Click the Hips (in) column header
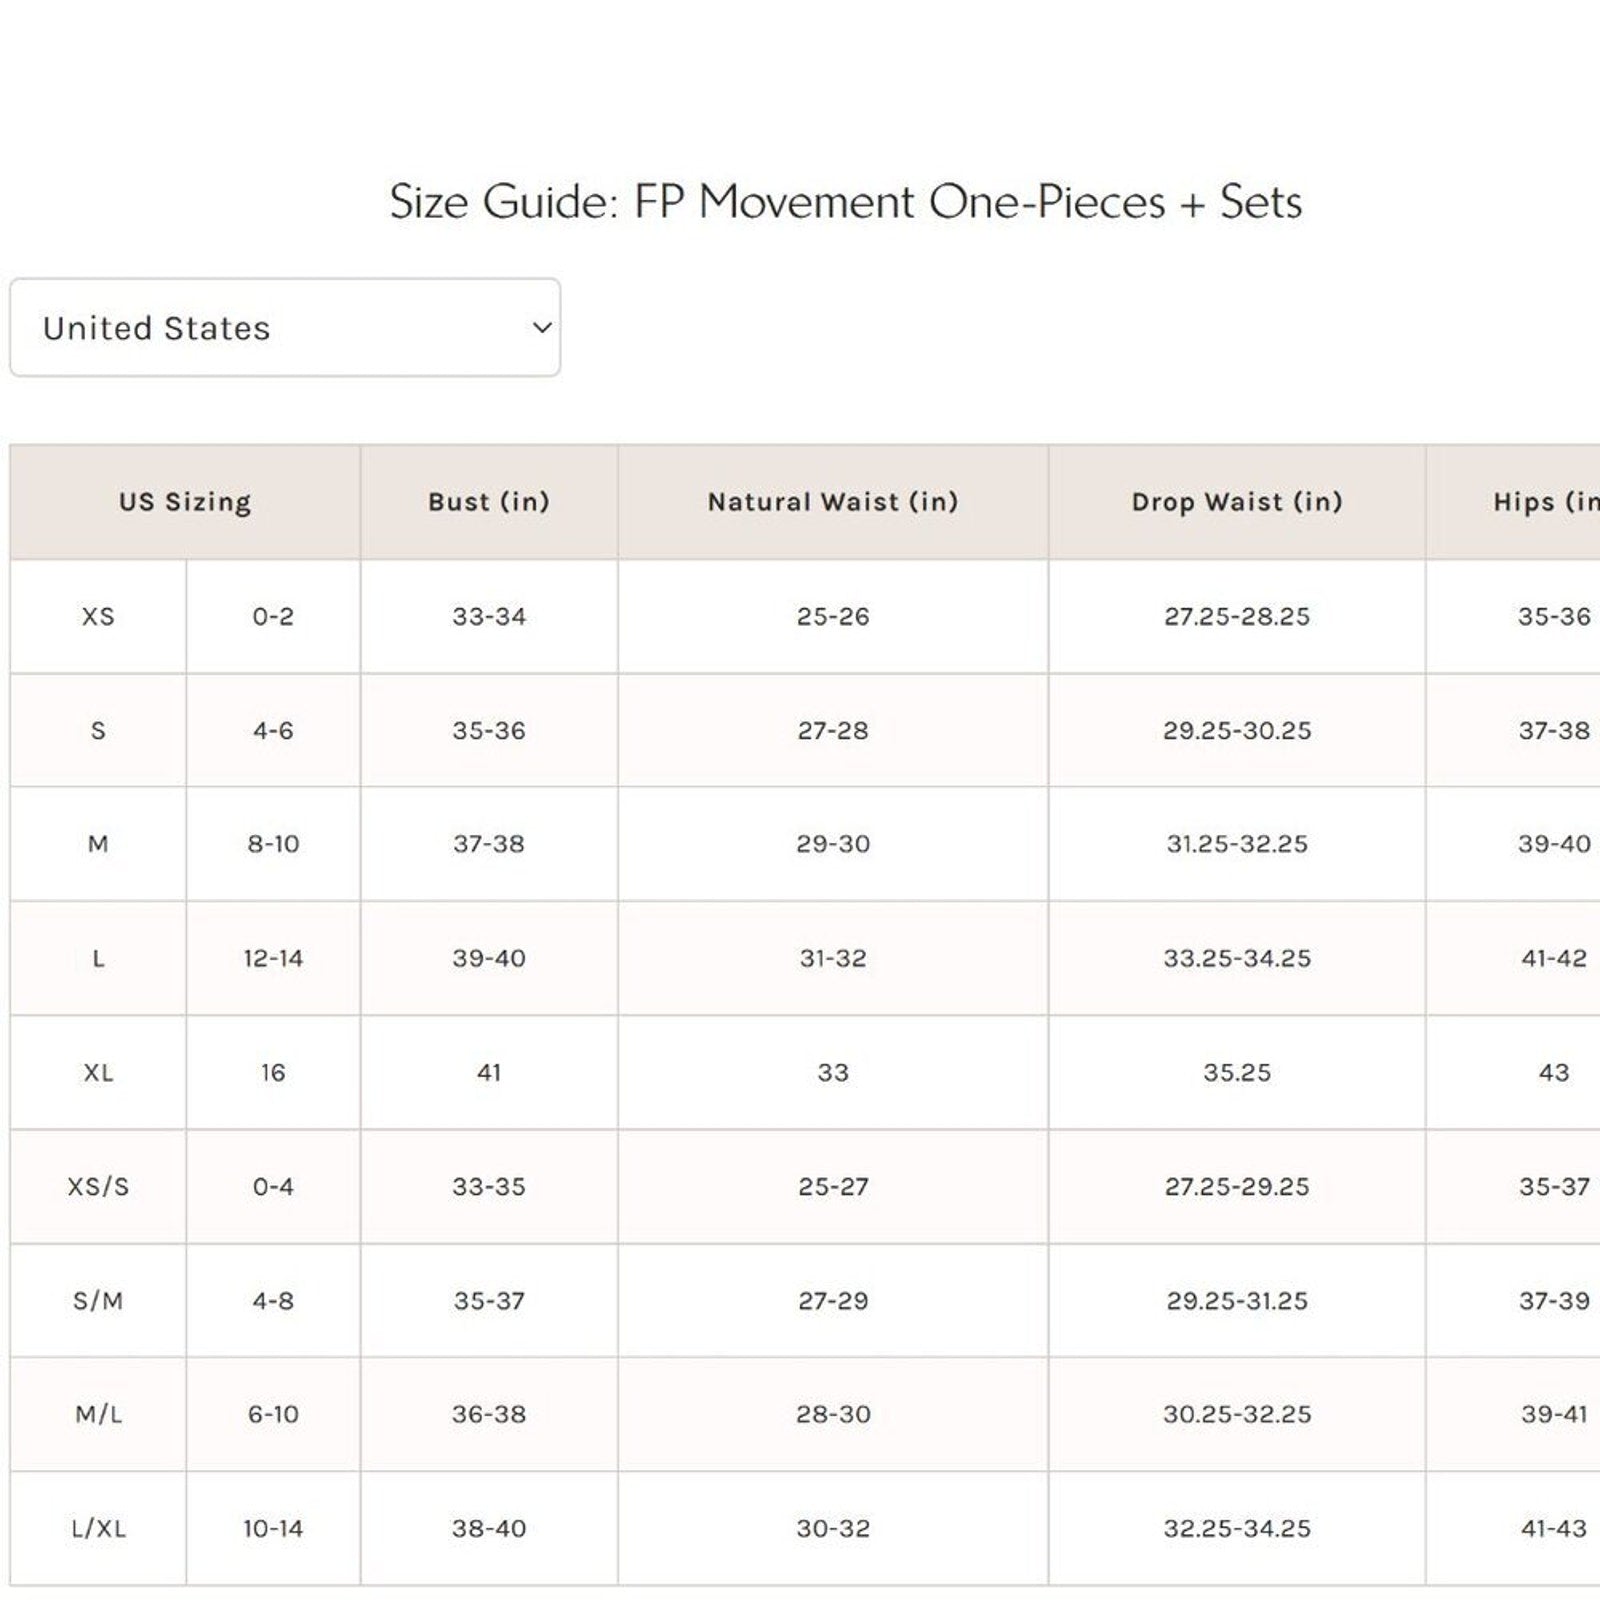Viewport: 1600px width, 1600px height. pyautogui.click(x=1545, y=502)
